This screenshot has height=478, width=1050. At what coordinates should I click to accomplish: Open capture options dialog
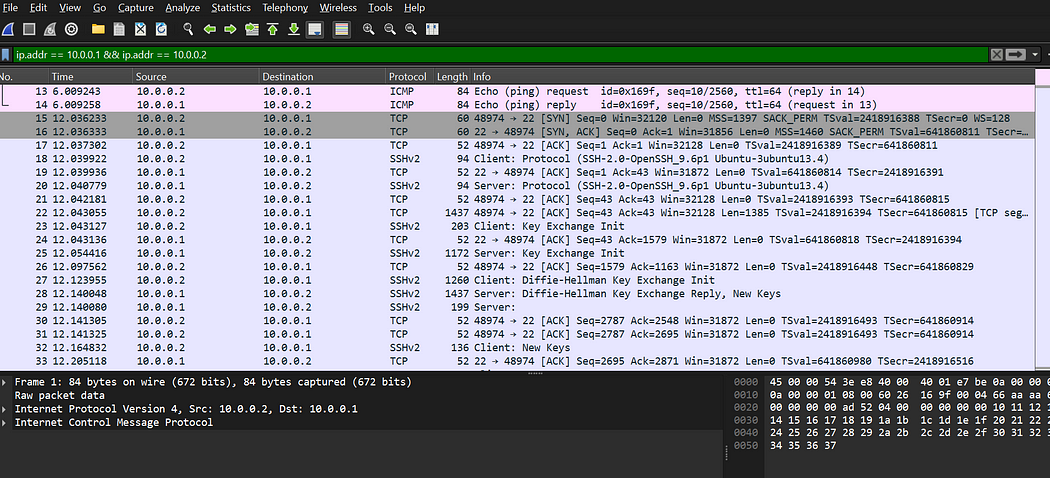point(71,29)
